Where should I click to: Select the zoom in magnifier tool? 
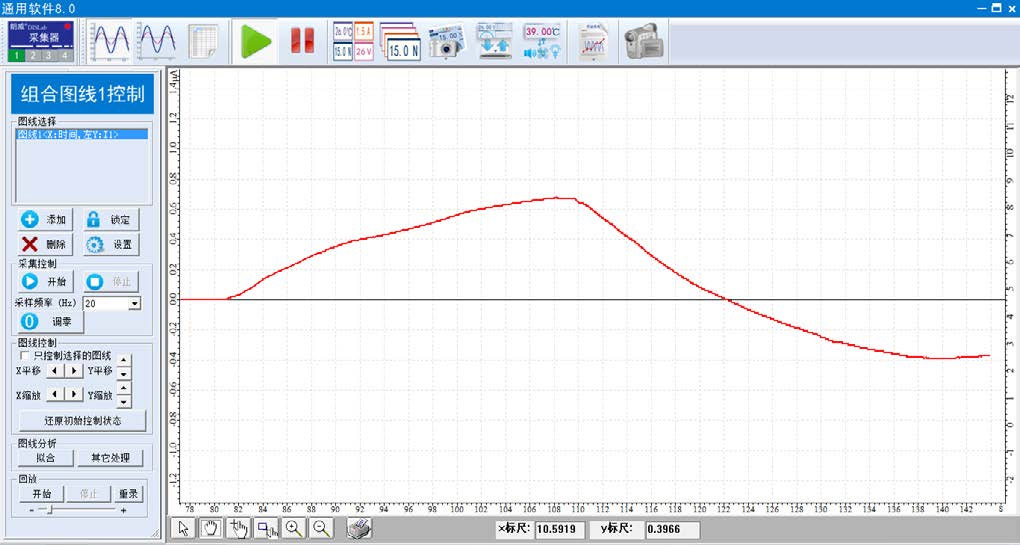coord(294,529)
